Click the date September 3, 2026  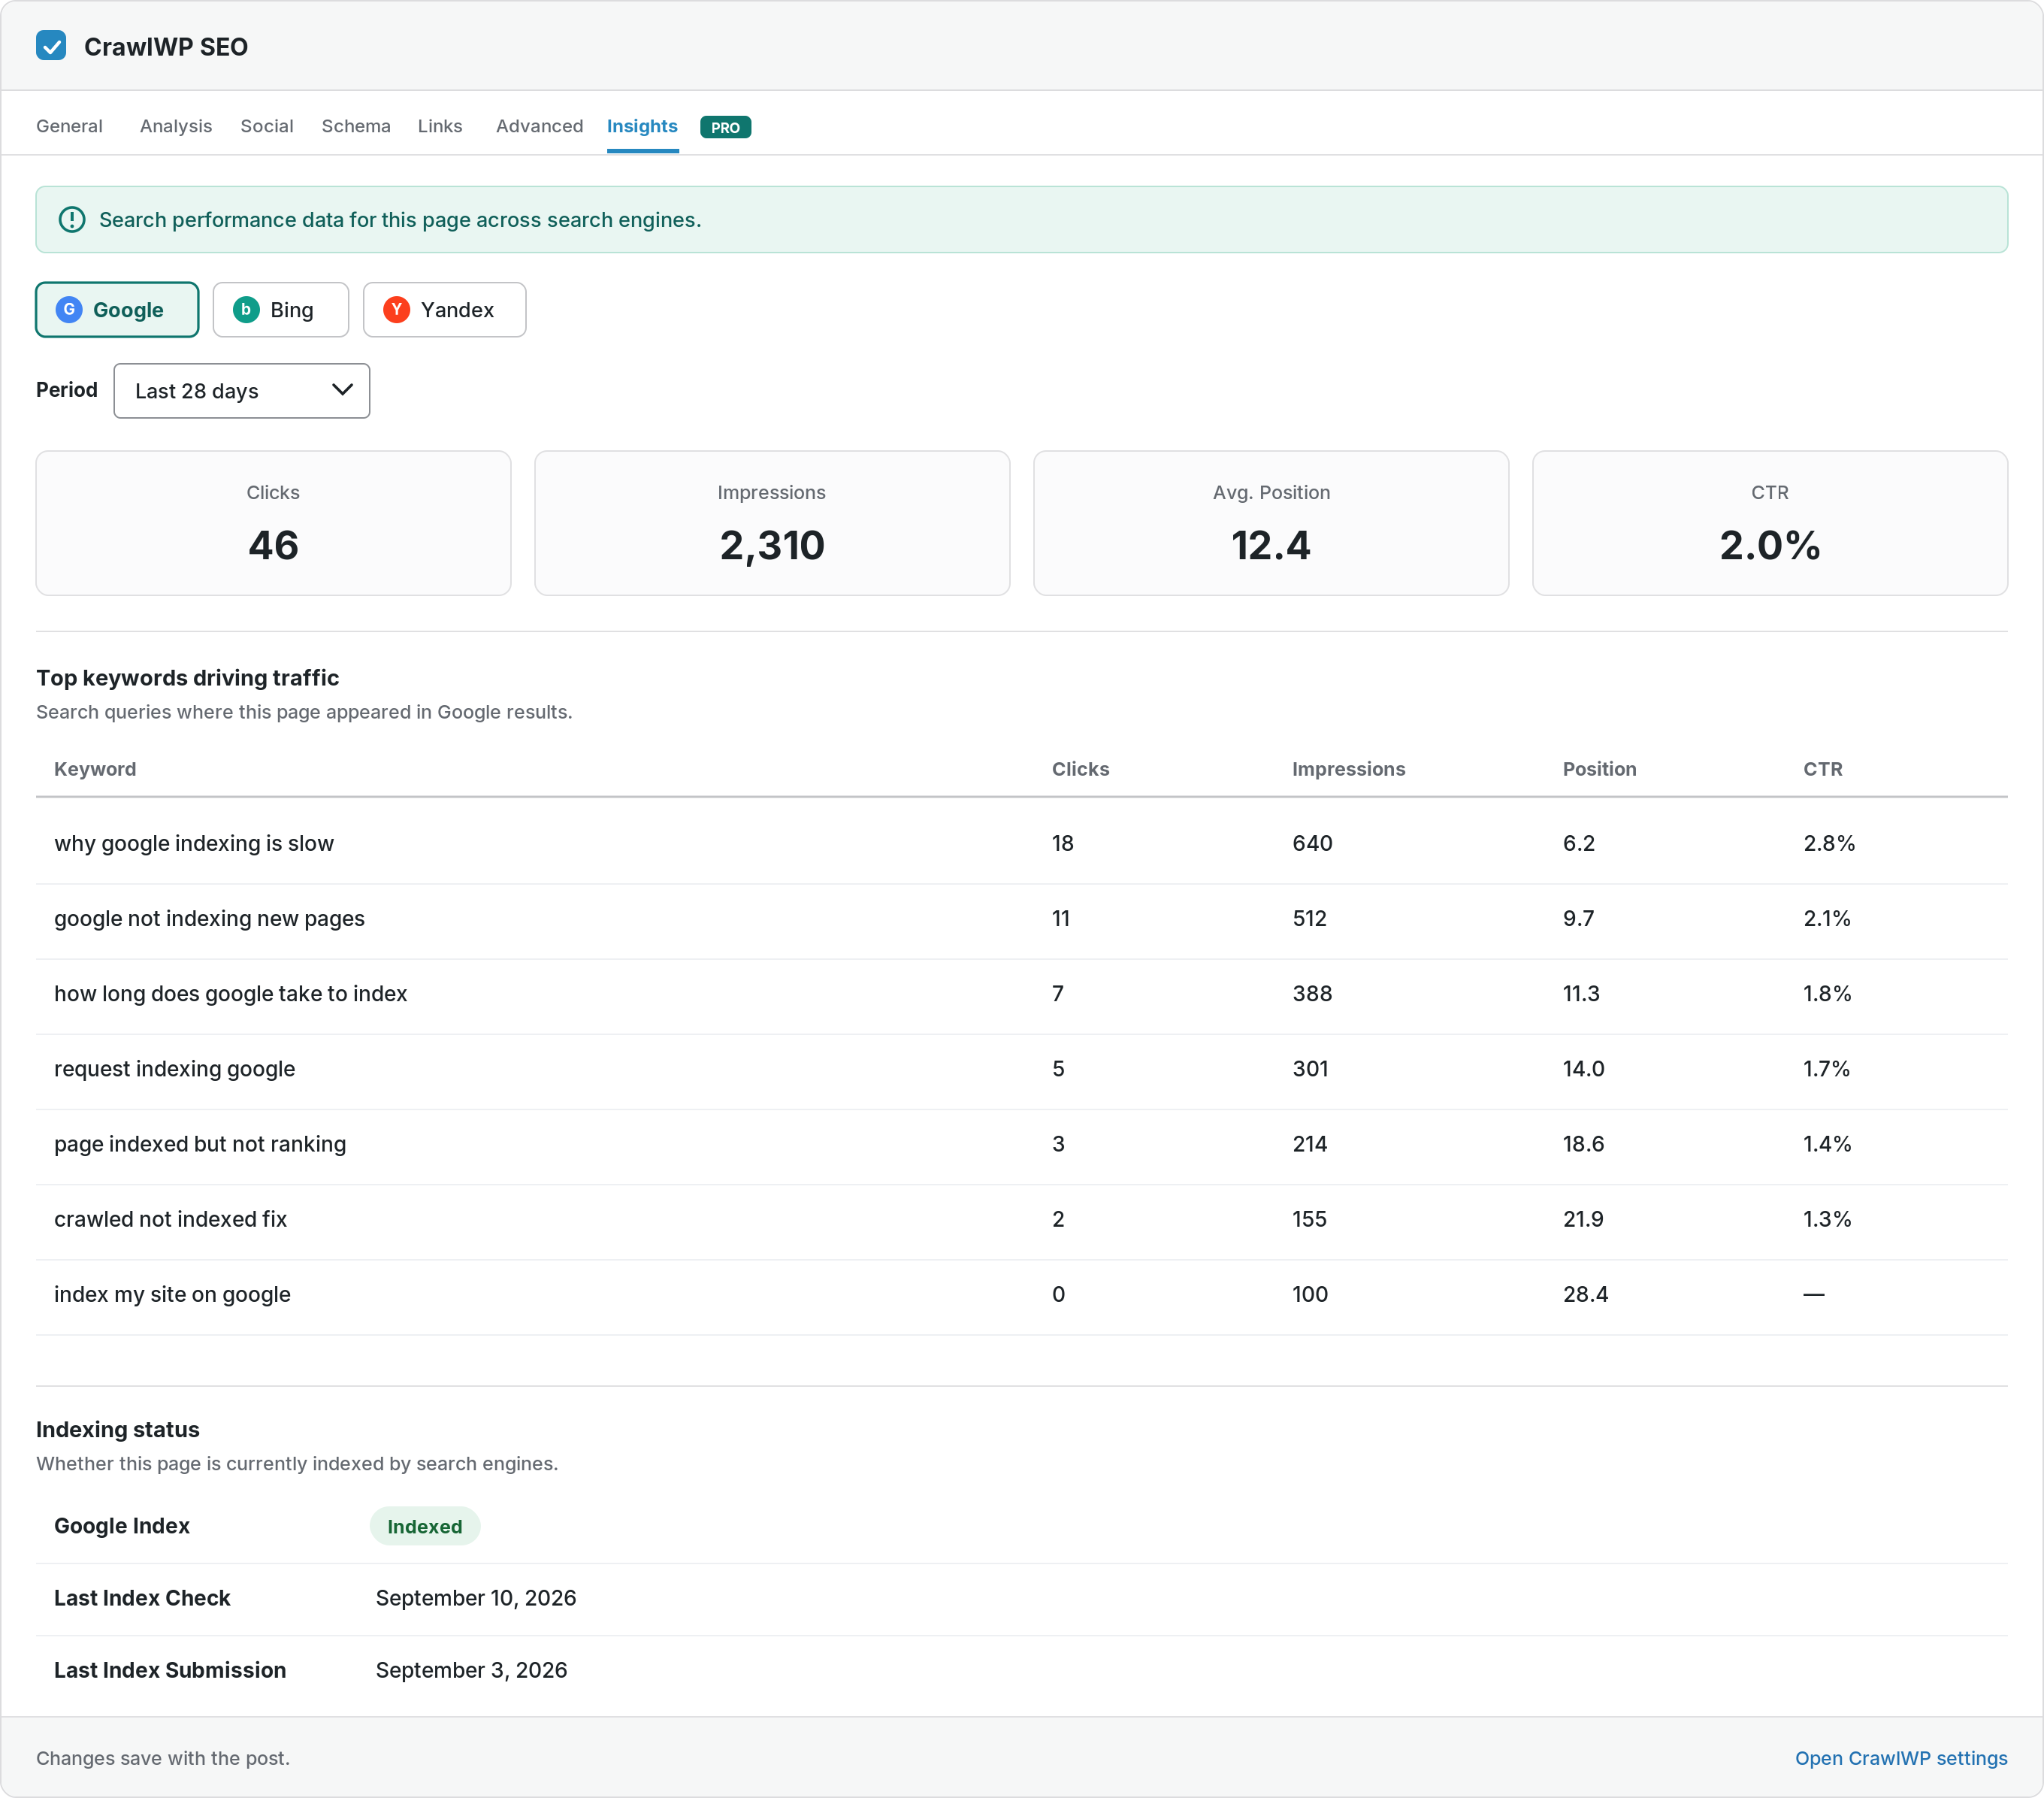pyautogui.click(x=471, y=1670)
